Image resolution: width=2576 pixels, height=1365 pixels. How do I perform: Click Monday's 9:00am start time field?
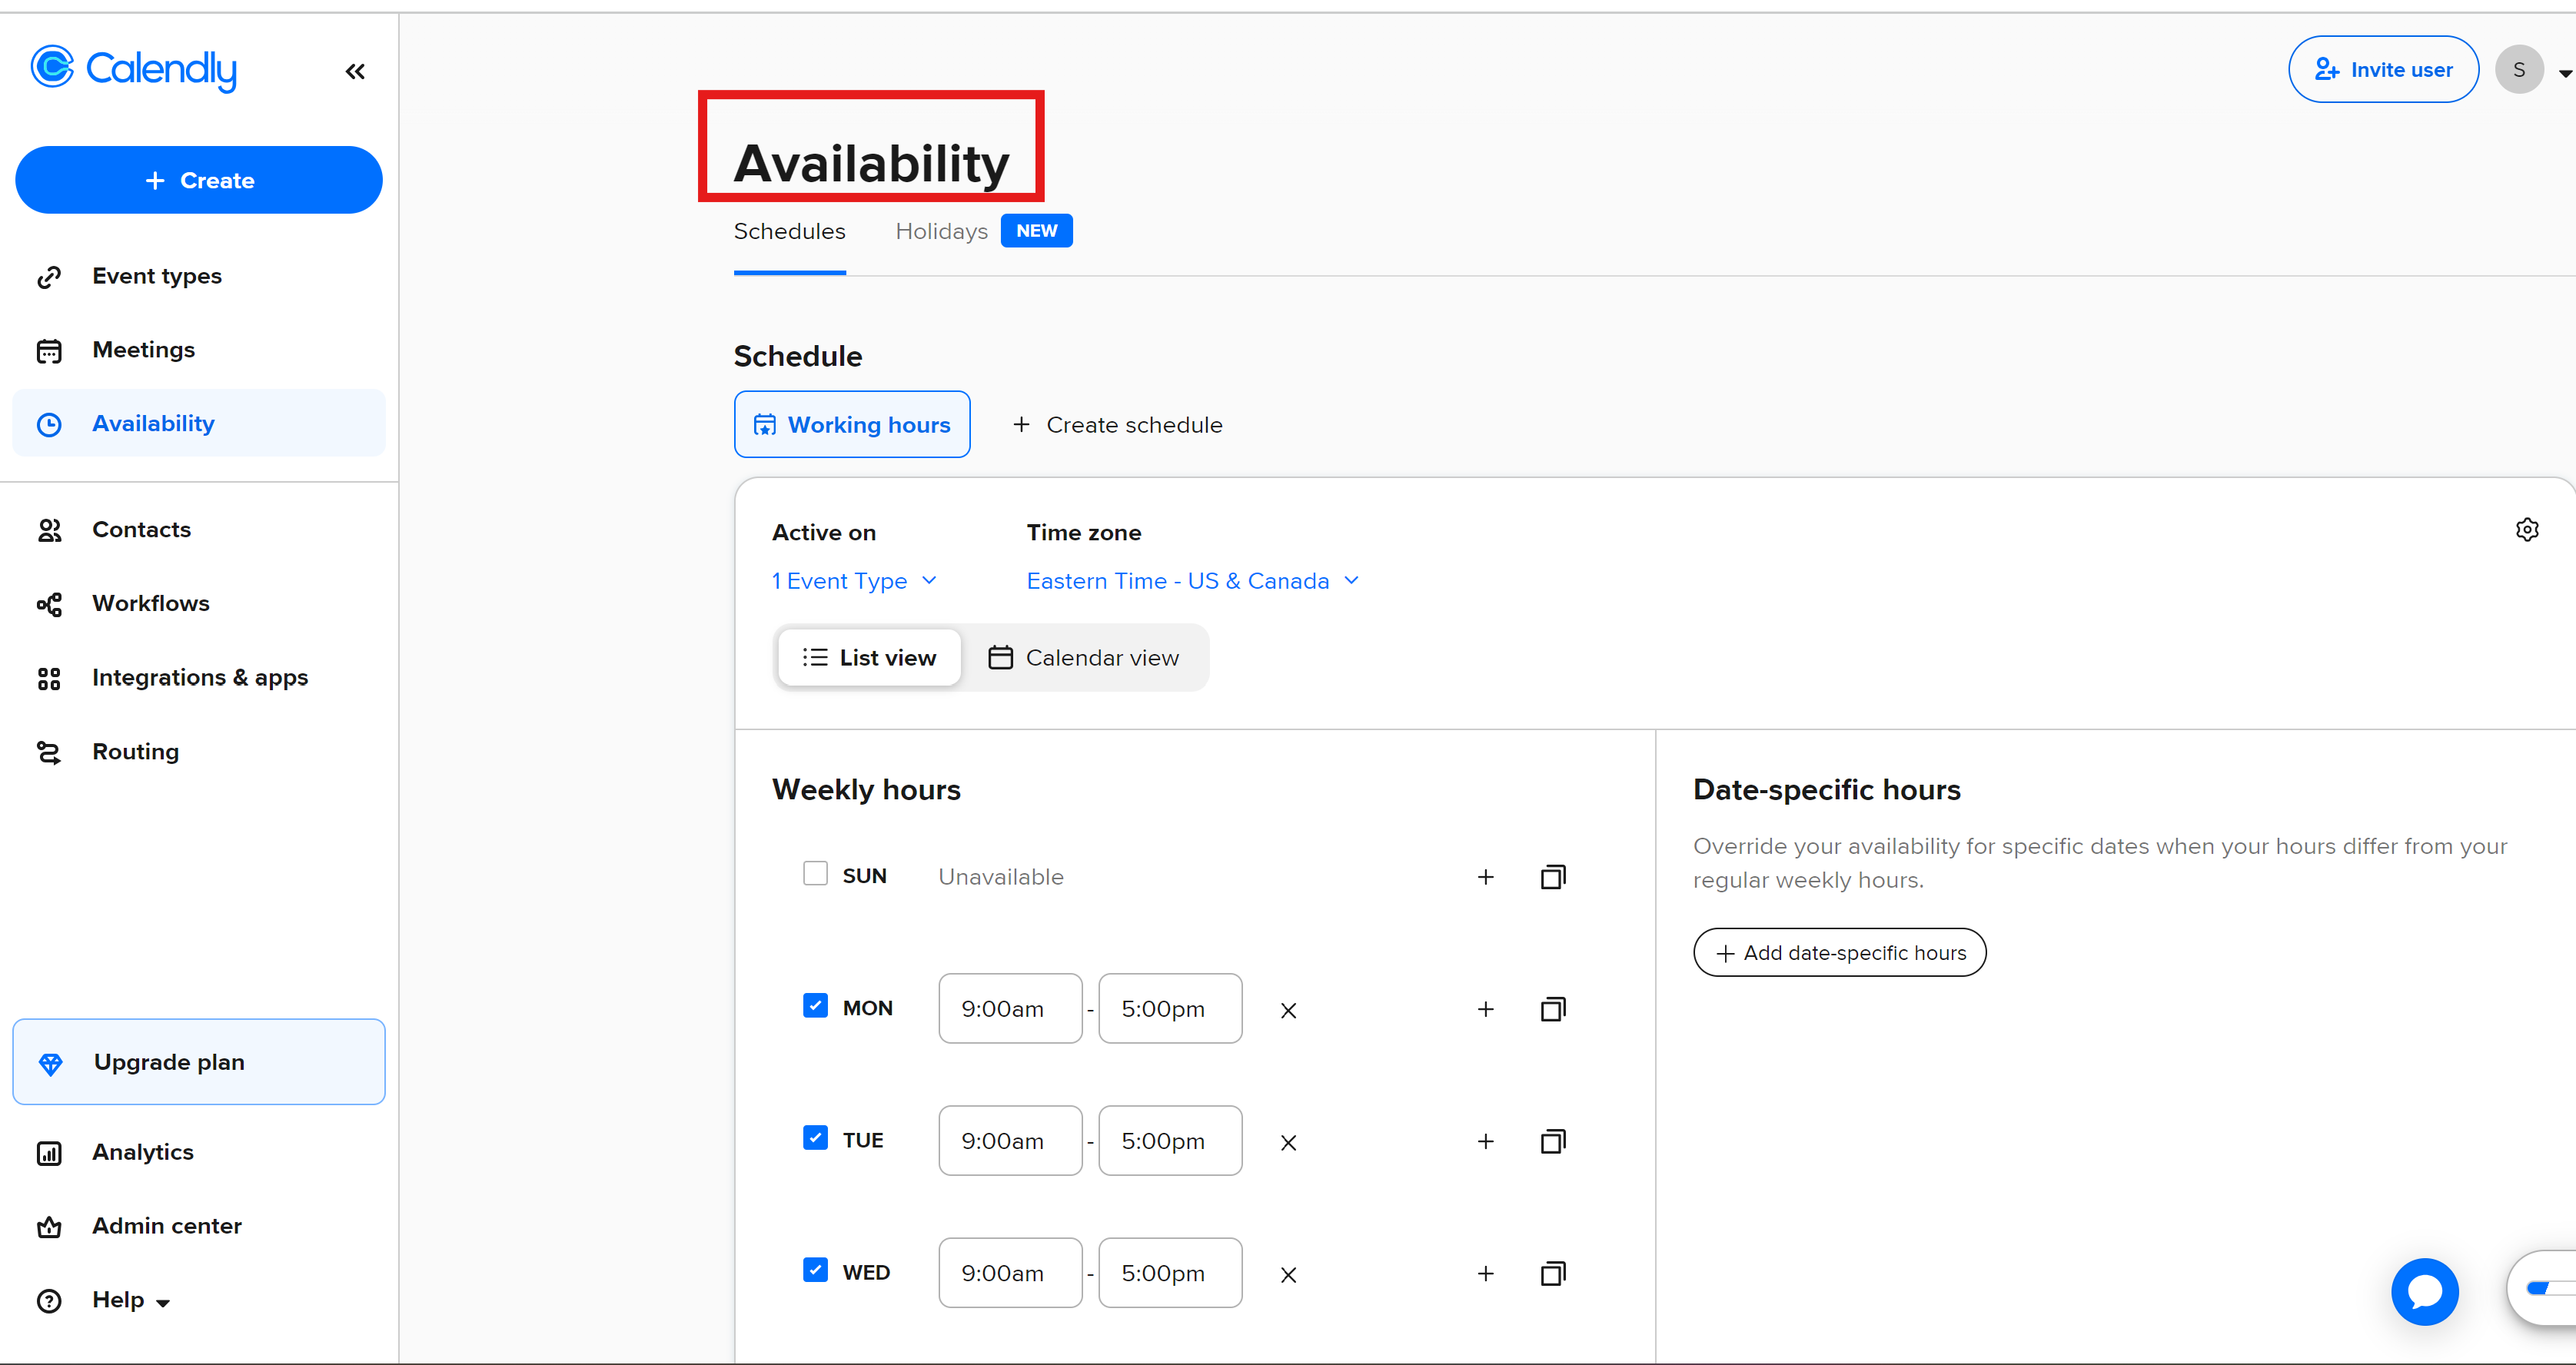pyautogui.click(x=1009, y=1009)
